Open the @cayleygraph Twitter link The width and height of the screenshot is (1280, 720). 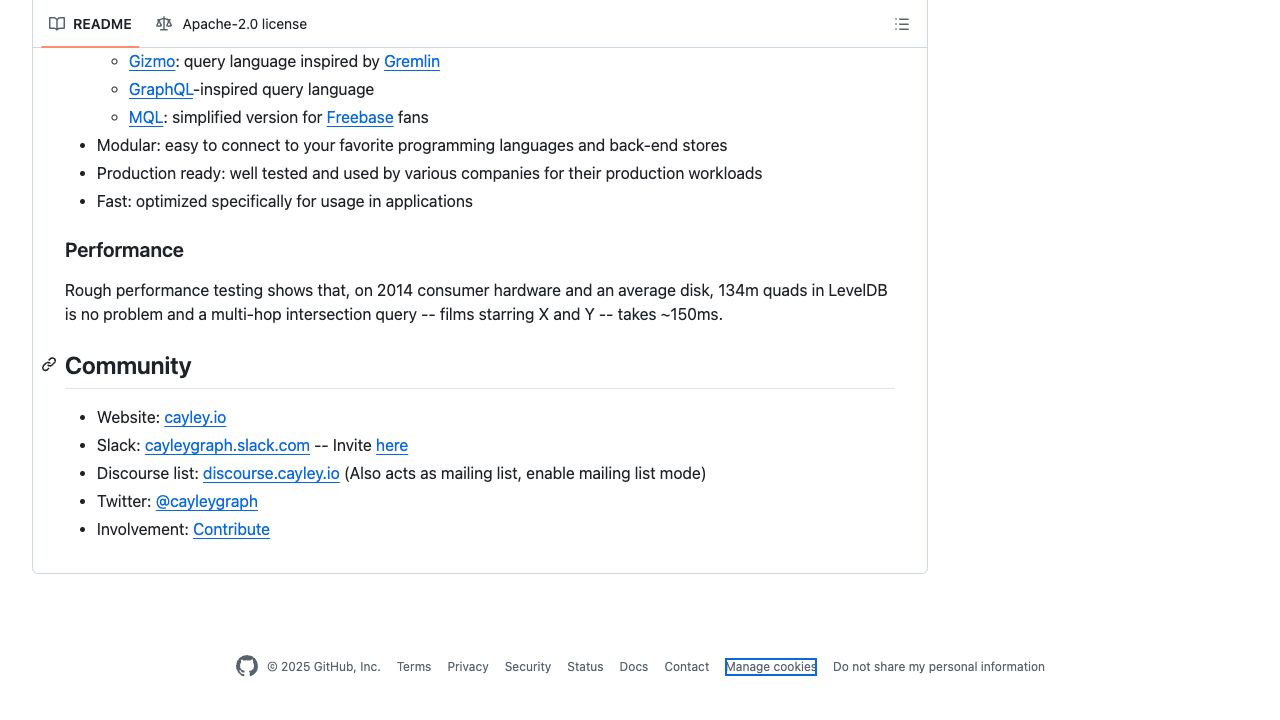point(207,502)
